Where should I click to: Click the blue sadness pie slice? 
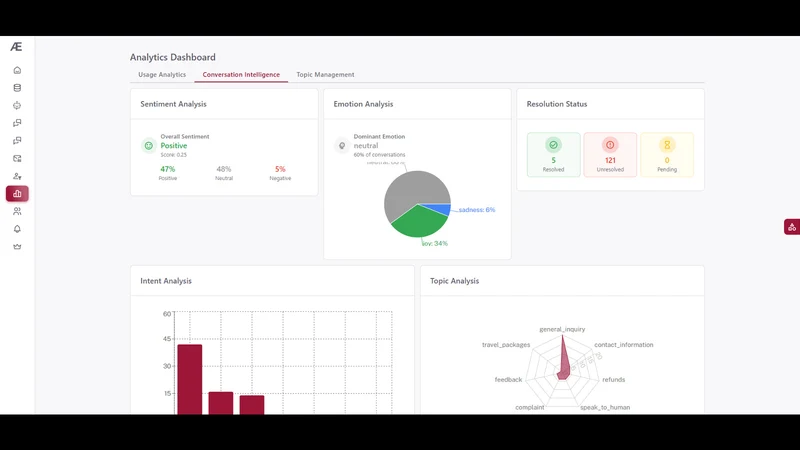(441, 209)
